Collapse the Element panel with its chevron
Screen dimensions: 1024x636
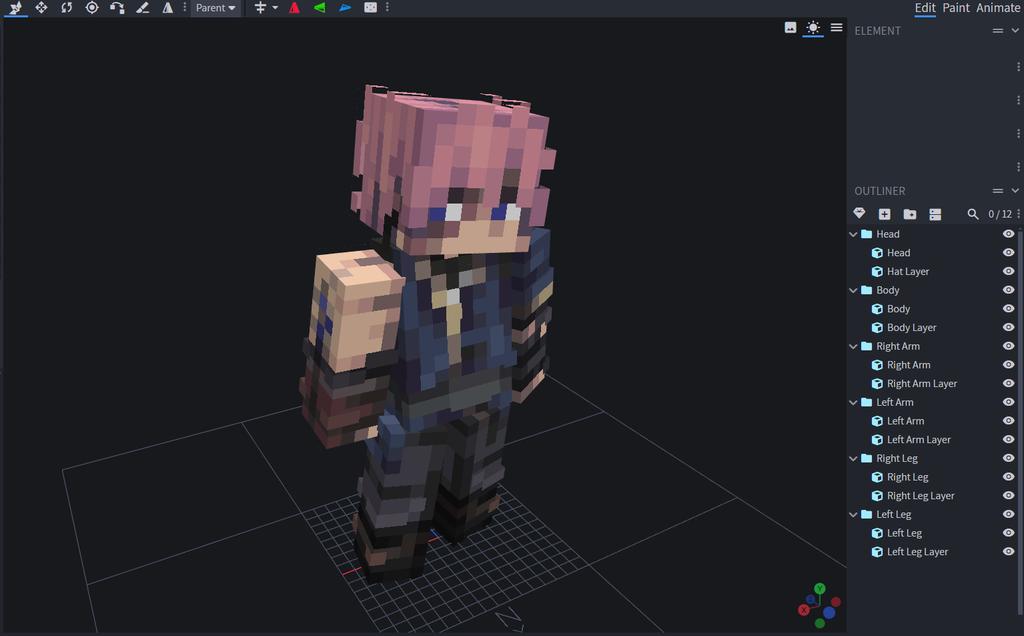pyautogui.click(x=1015, y=31)
